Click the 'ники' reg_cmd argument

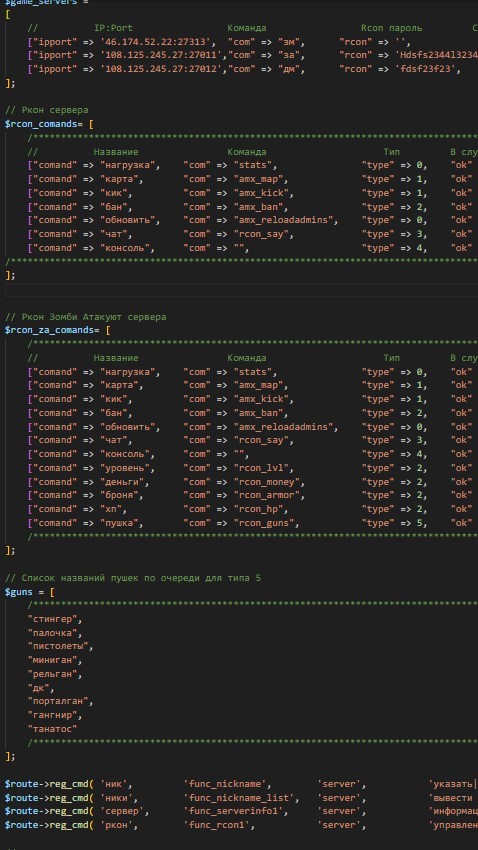[117, 798]
